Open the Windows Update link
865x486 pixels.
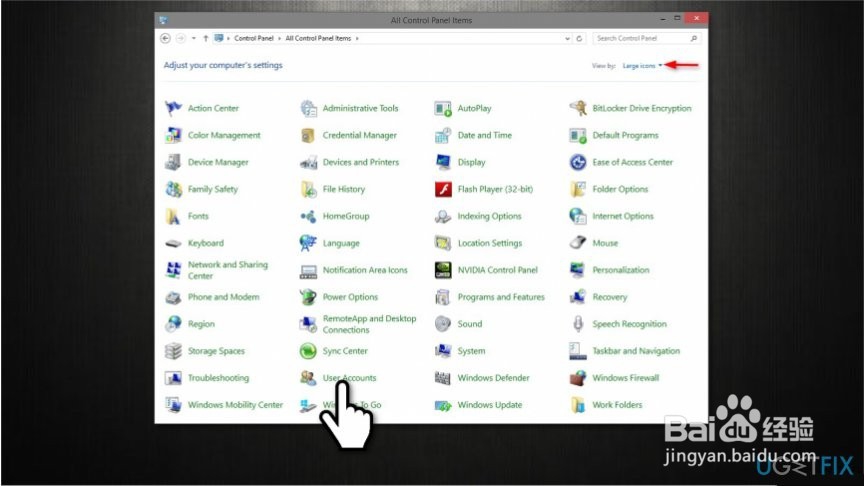(490, 405)
